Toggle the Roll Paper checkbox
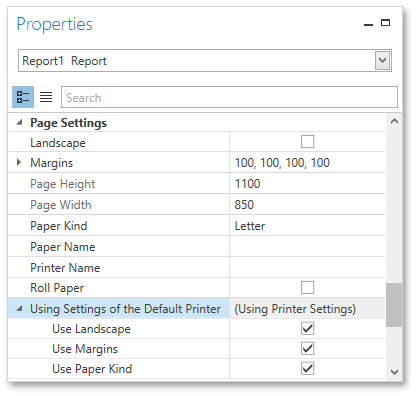416x396 pixels. coord(307,287)
